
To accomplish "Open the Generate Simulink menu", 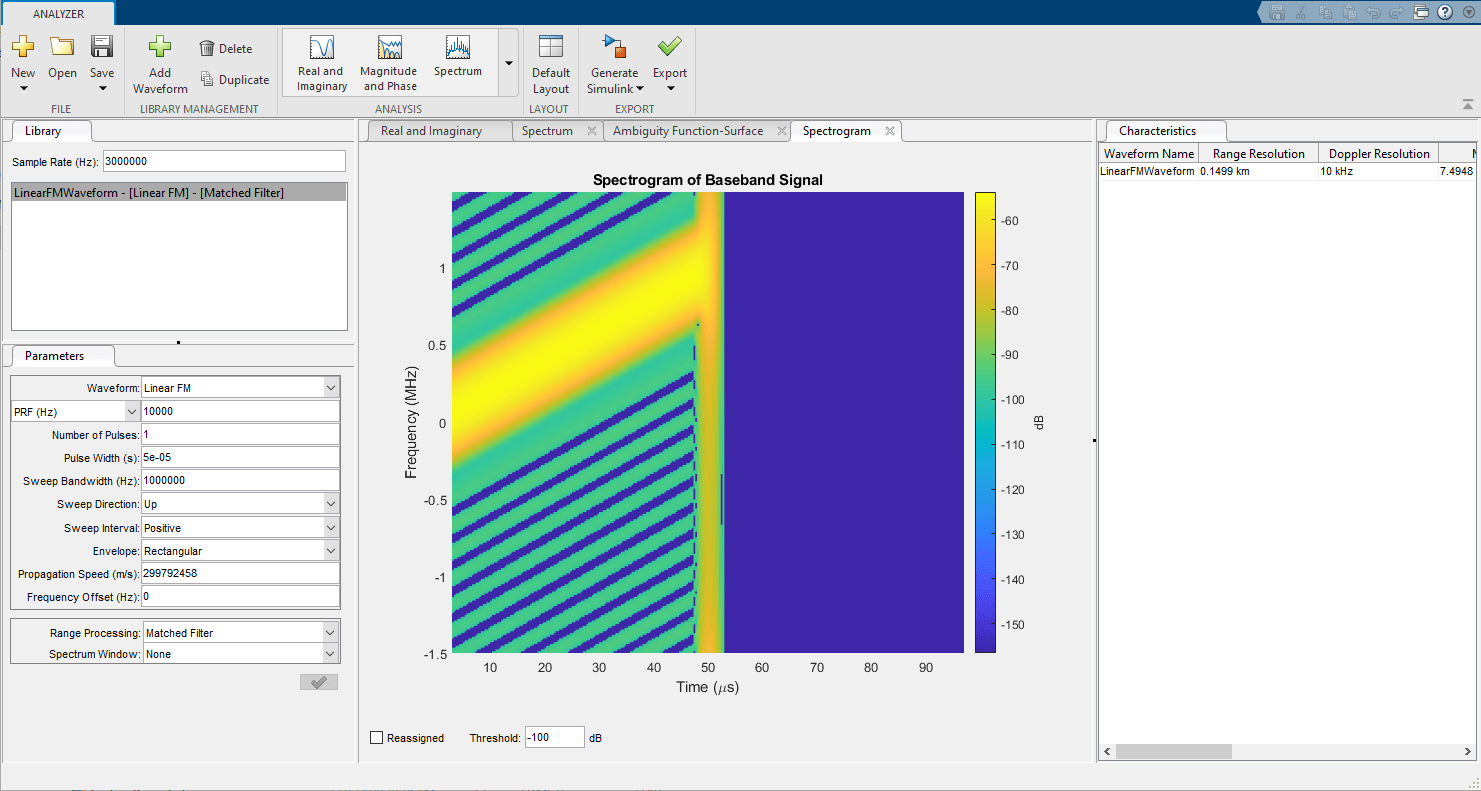I will [614, 64].
